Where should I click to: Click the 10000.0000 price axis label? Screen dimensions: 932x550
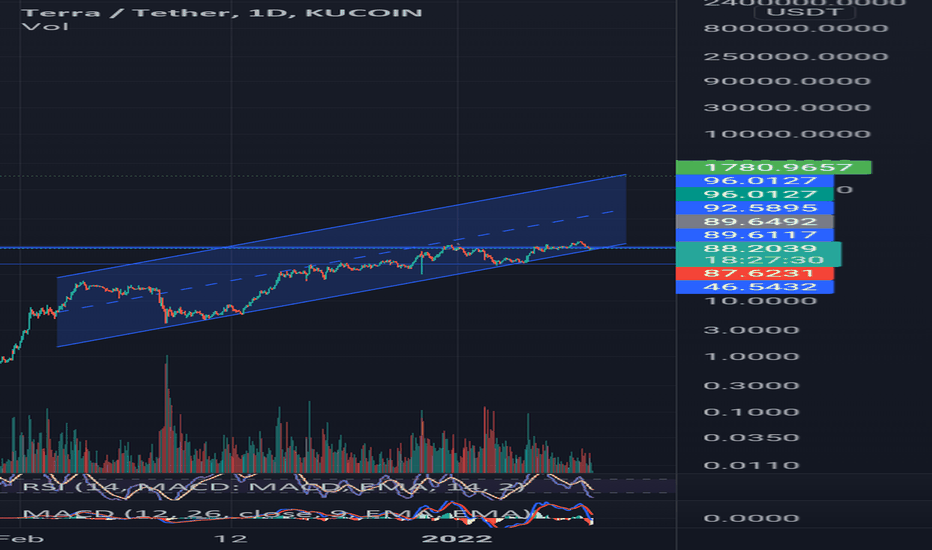[x=787, y=134]
